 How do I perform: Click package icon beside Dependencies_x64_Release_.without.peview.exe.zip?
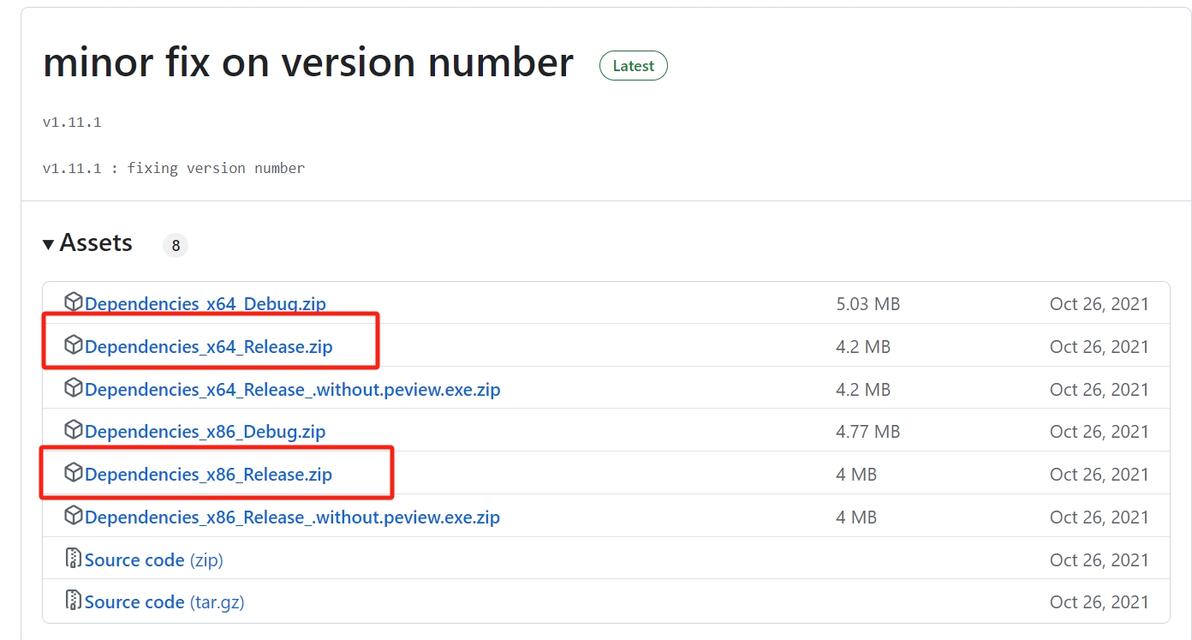point(73,388)
